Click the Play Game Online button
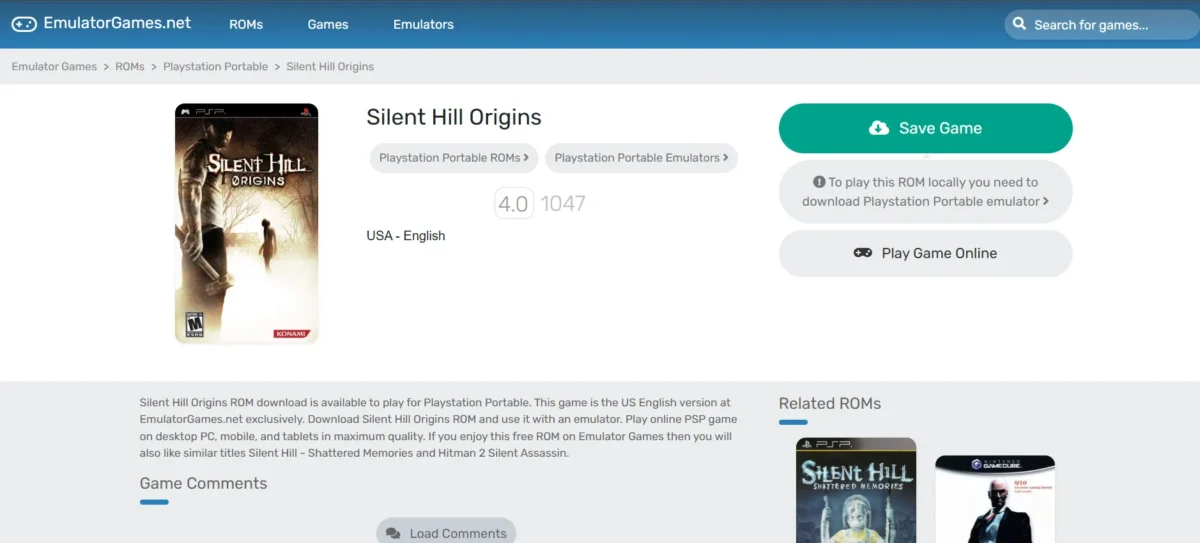This screenshot has height=543, width=1200. pos(926,253)
